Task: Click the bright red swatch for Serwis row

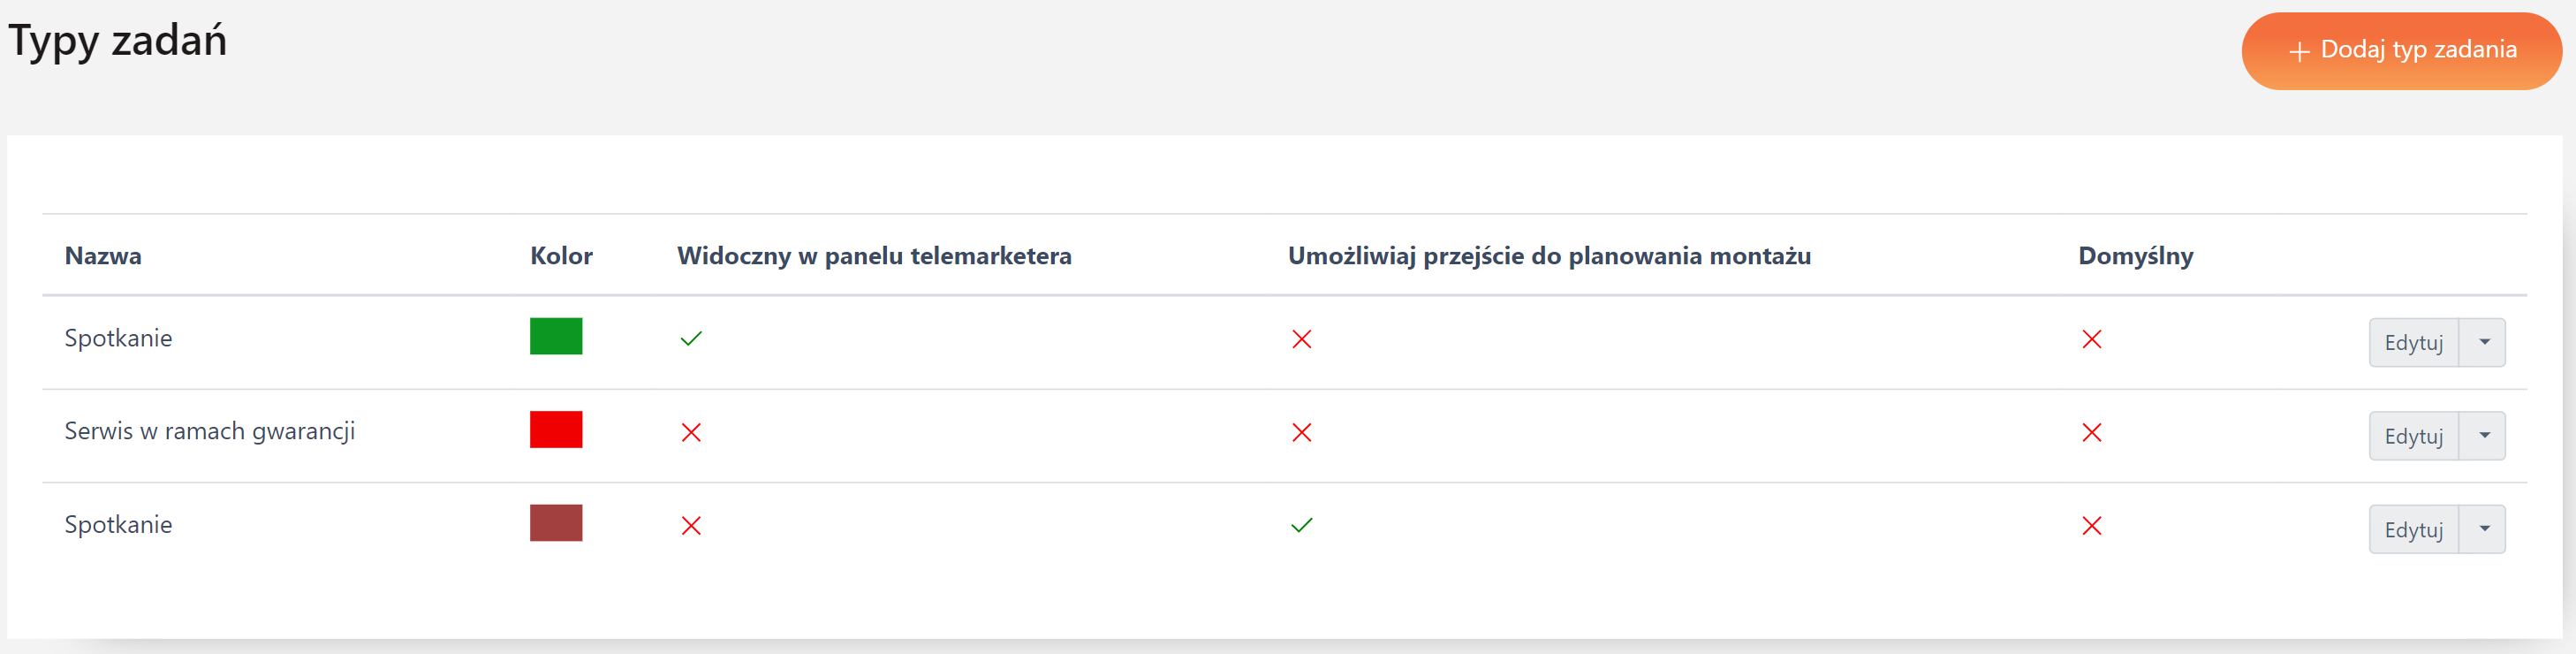Action: coord(556,429)
